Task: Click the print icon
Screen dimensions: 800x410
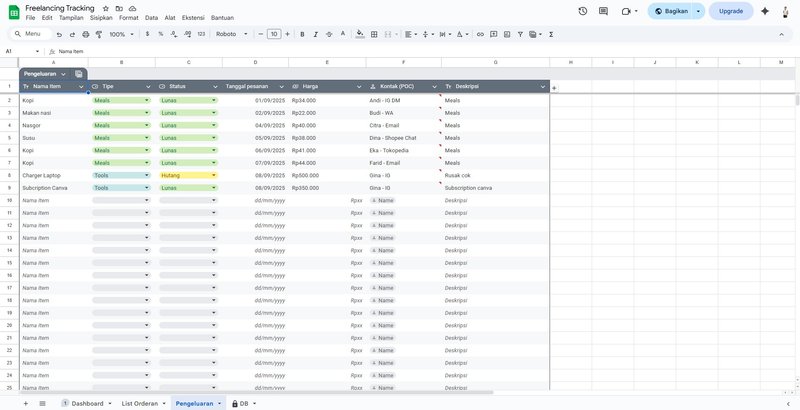Action: (x=86, y=34)
